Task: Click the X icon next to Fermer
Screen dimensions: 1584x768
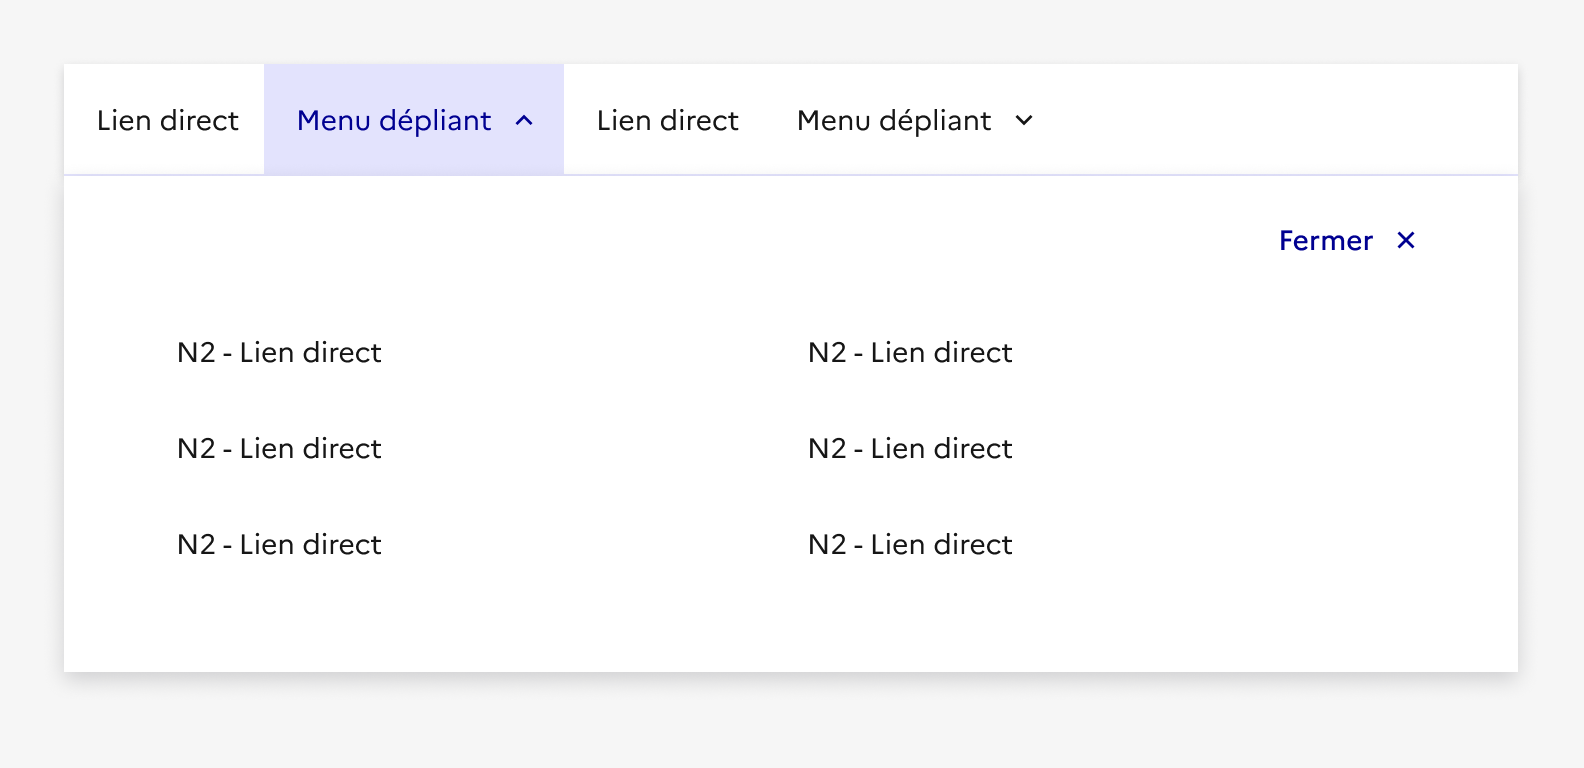Action: pyautogui.click(x=1406, y=240)
